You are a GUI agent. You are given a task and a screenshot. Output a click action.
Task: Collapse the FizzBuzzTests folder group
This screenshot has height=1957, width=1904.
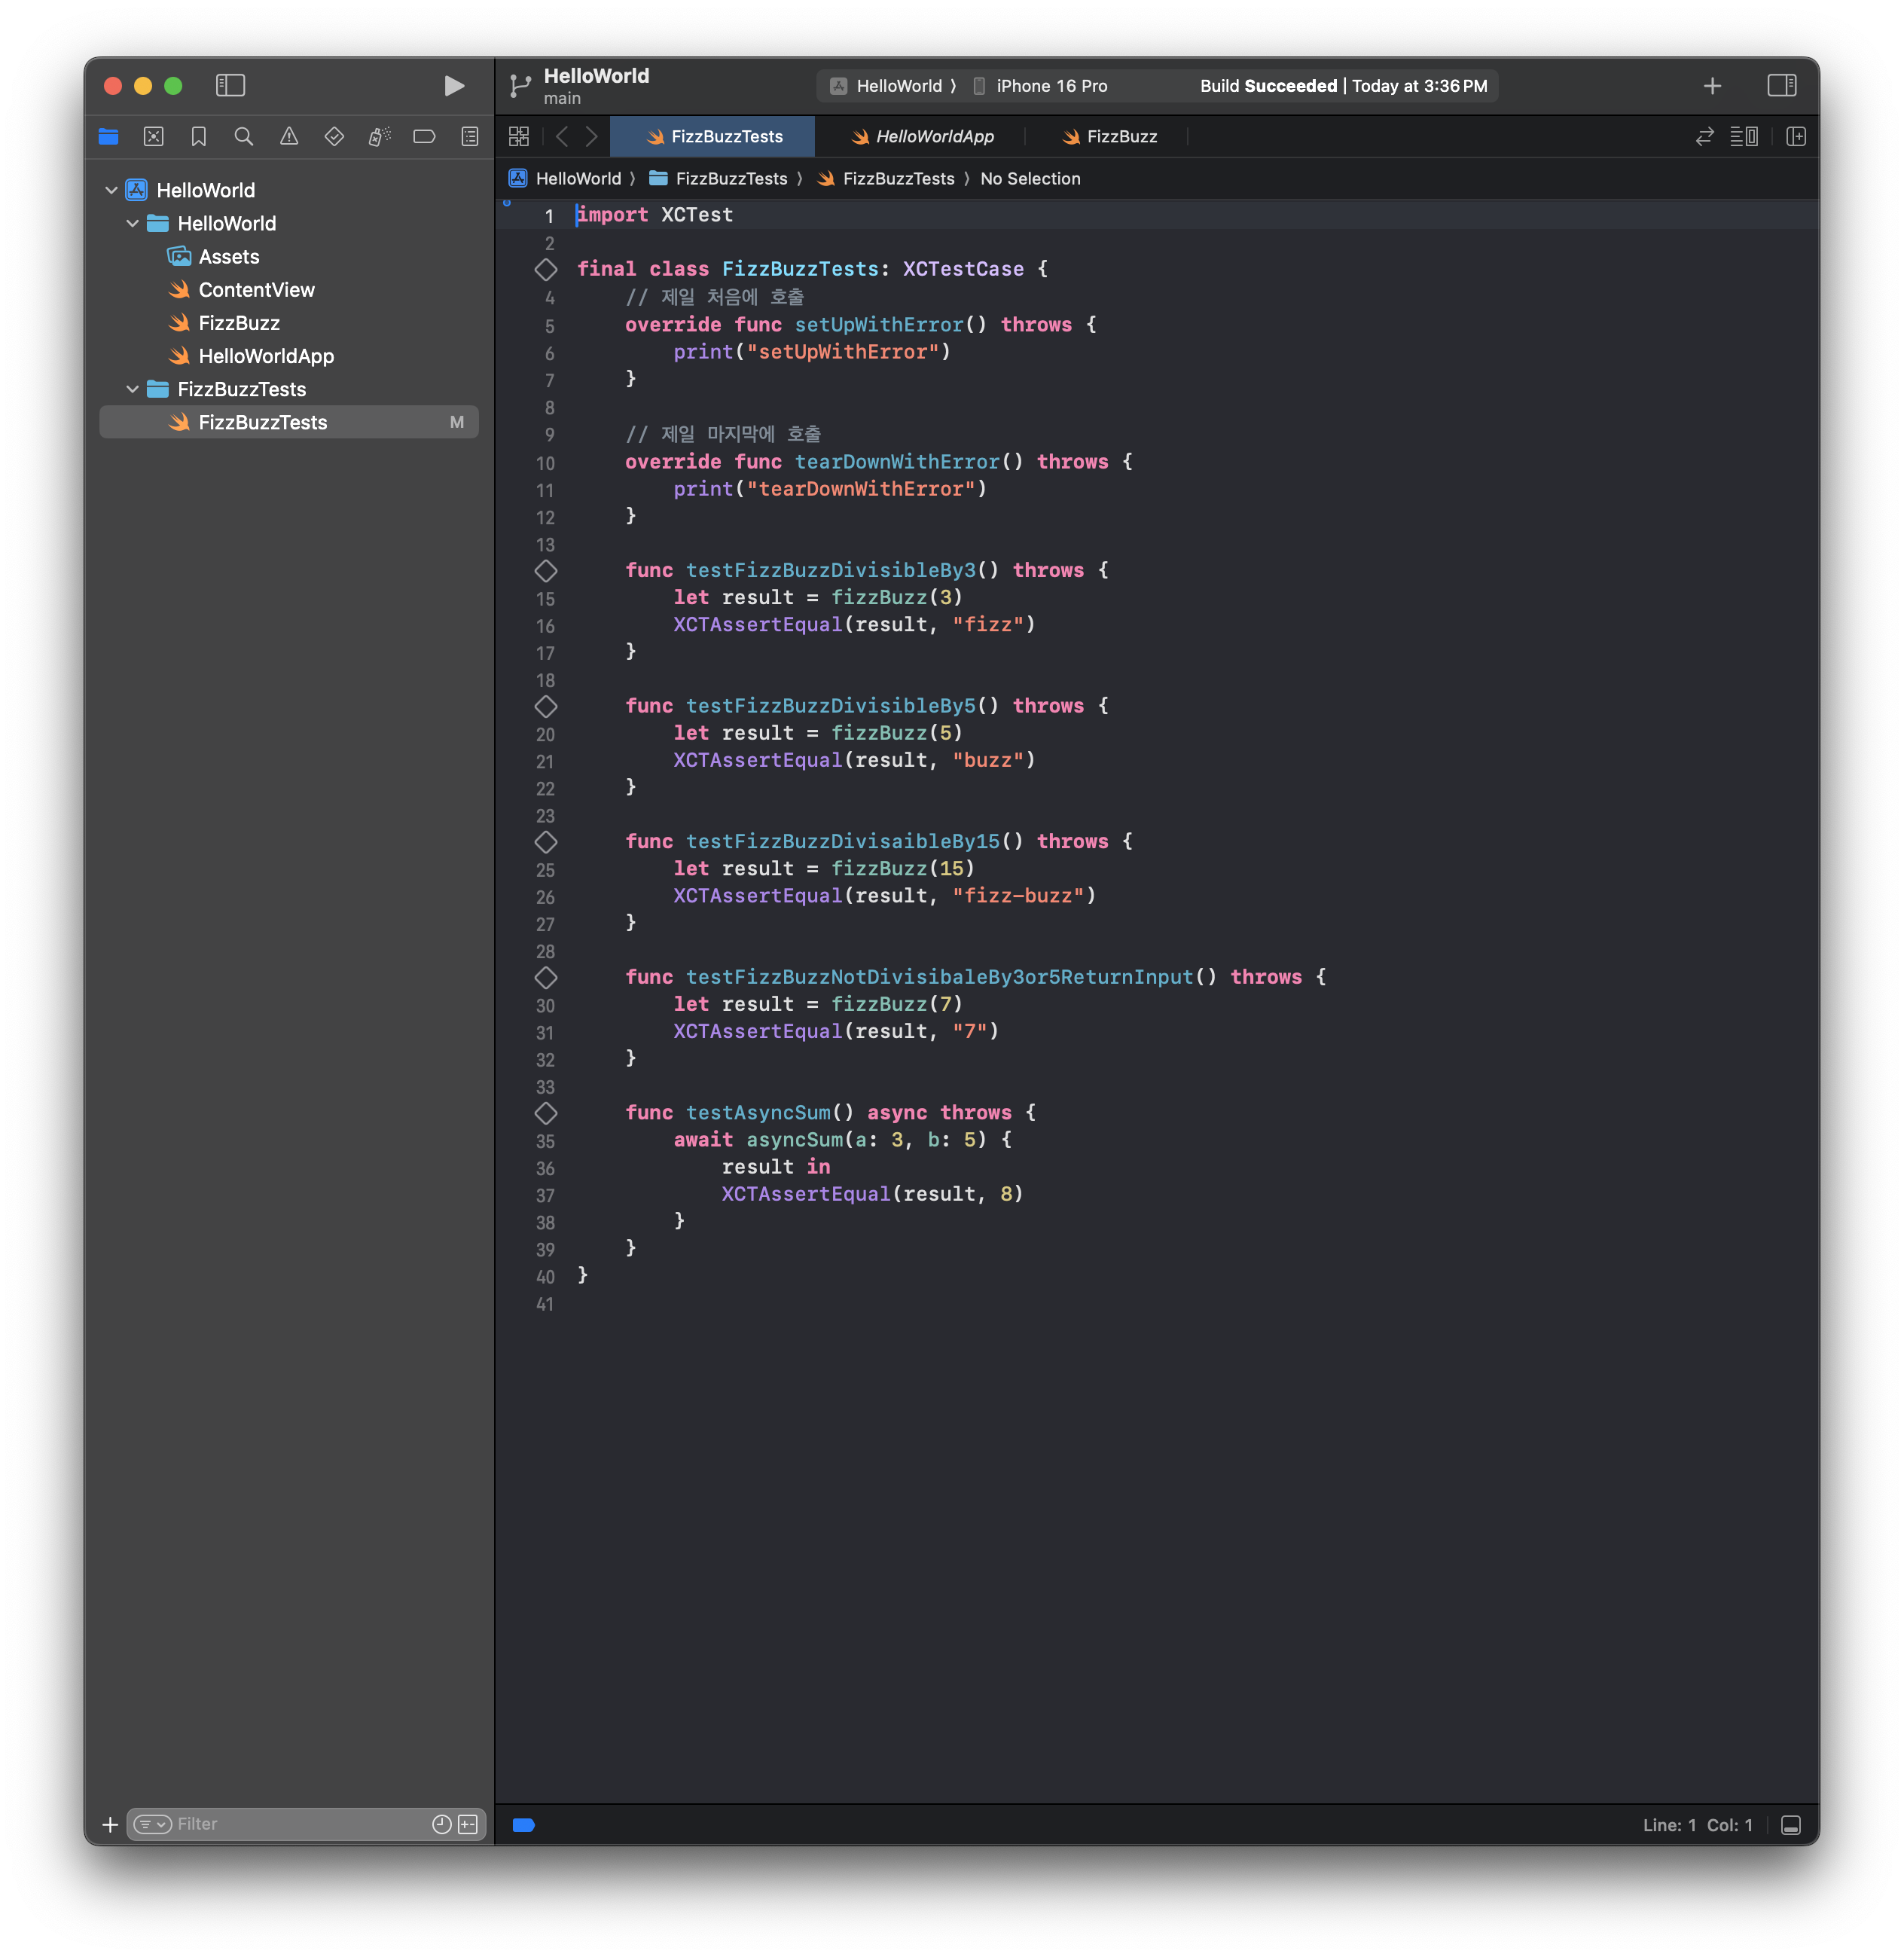[132, 389]
